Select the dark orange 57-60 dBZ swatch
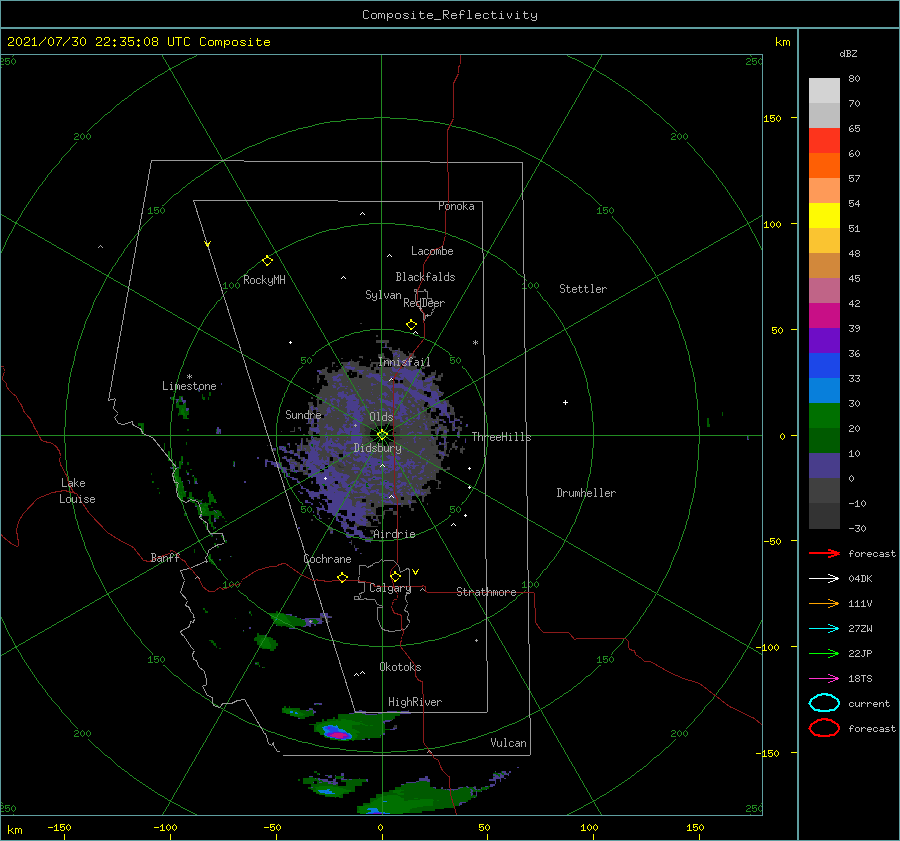900x841 pixels. point(824,166)
